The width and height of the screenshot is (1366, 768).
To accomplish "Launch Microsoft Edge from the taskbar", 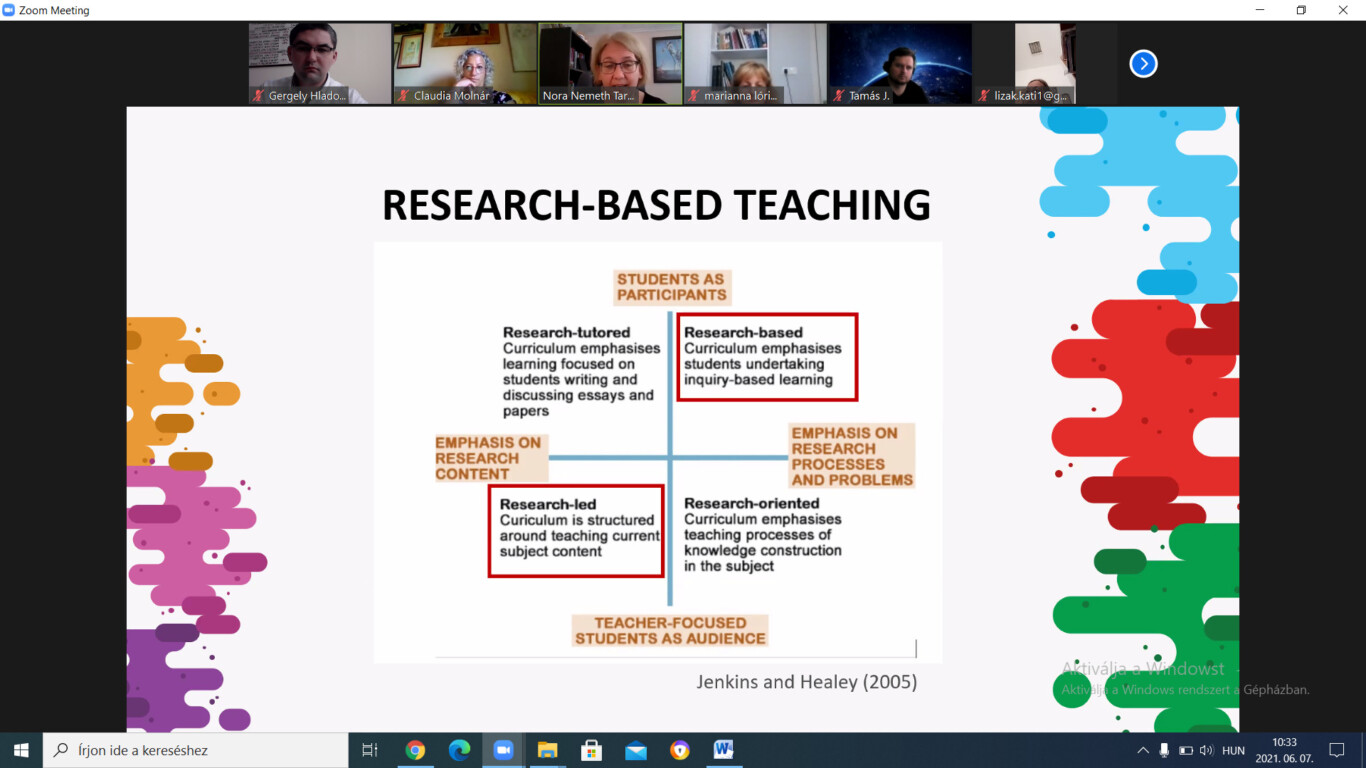I will (x=459, y=750).
